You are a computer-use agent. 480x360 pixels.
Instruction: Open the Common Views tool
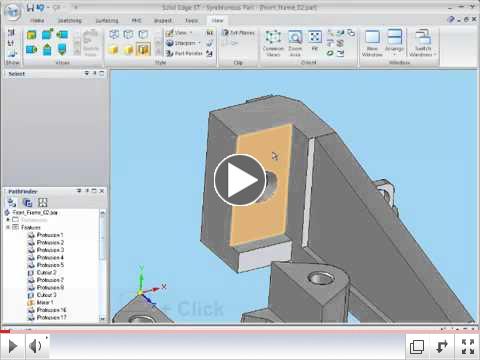click(273, 43)
